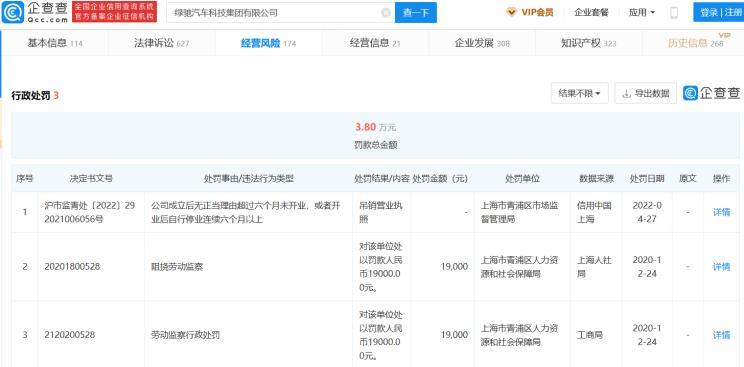Screen dimensions: 744x367
Task: Click the 企查查 watermark logo on right
Action: coord(711,93)
